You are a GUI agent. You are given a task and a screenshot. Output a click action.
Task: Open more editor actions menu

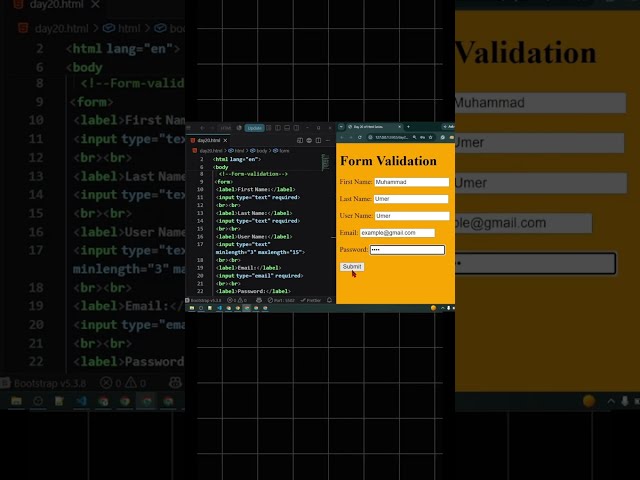328,140
